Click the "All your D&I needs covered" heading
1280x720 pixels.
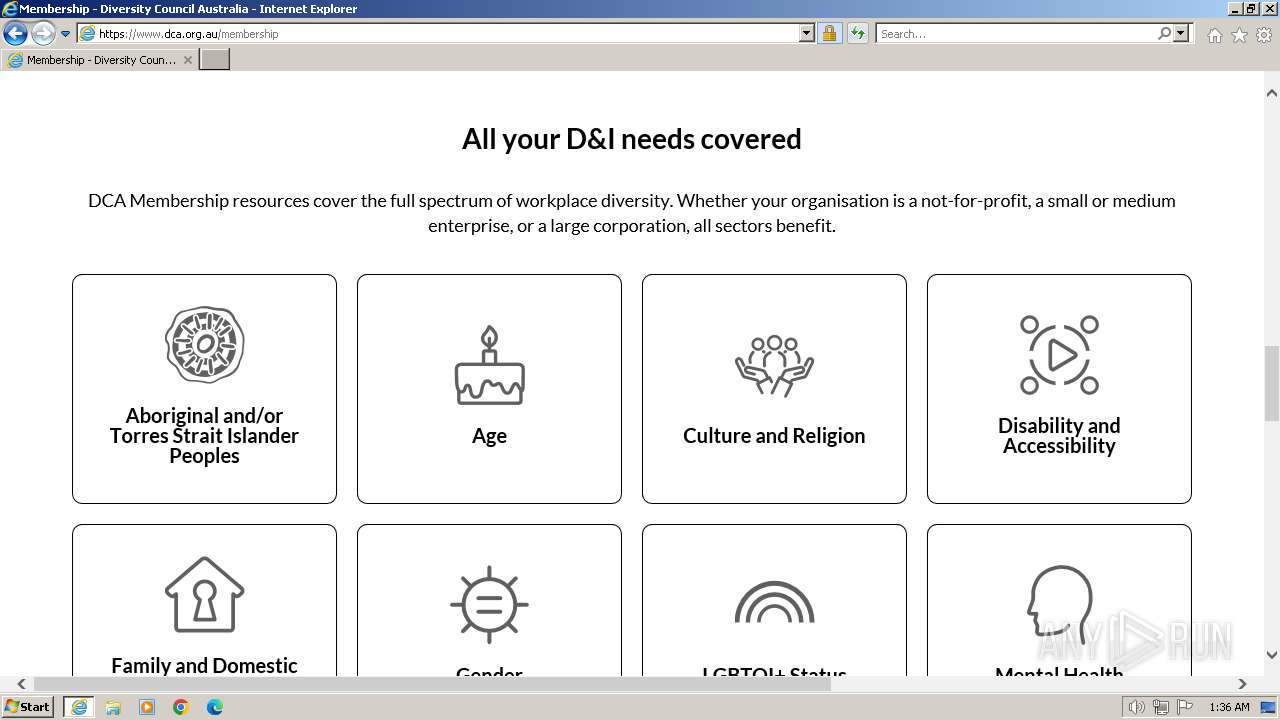632,138
